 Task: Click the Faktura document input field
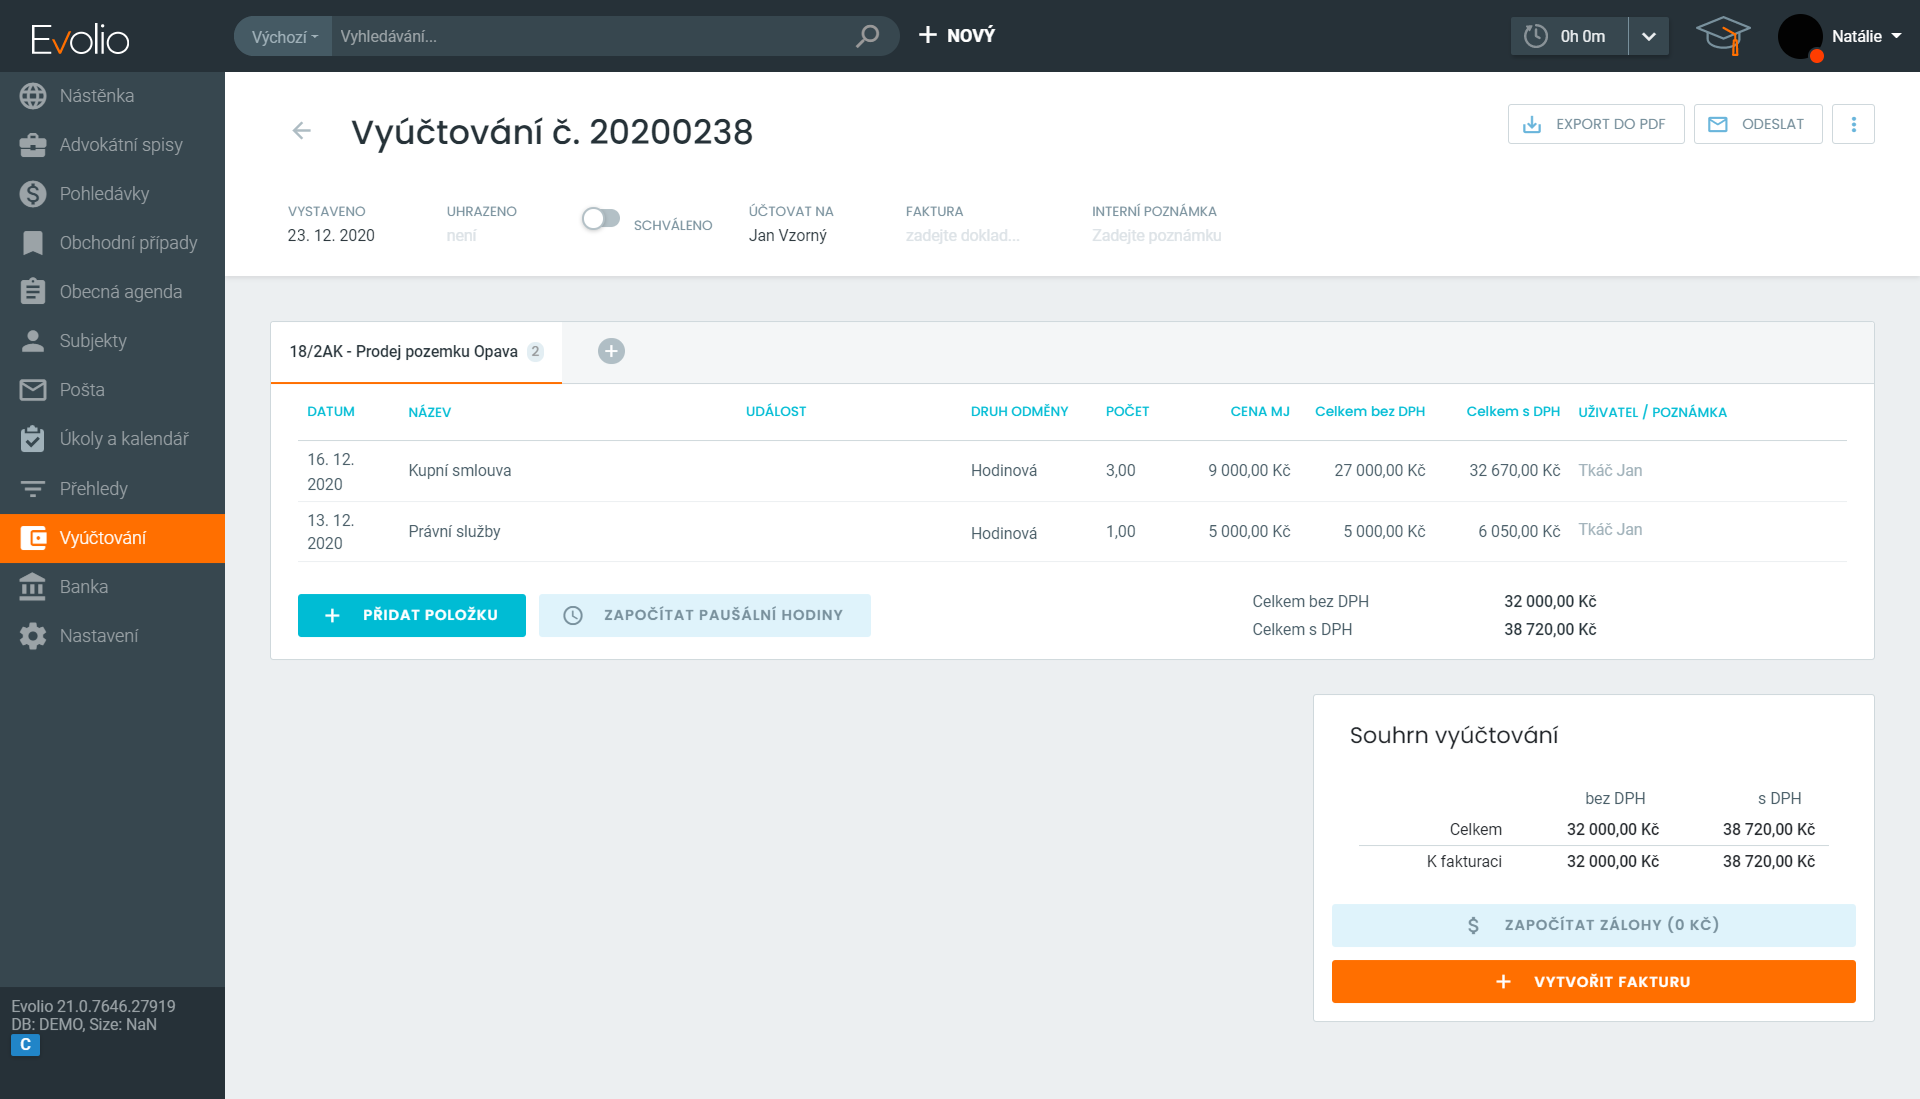(962, 236)
